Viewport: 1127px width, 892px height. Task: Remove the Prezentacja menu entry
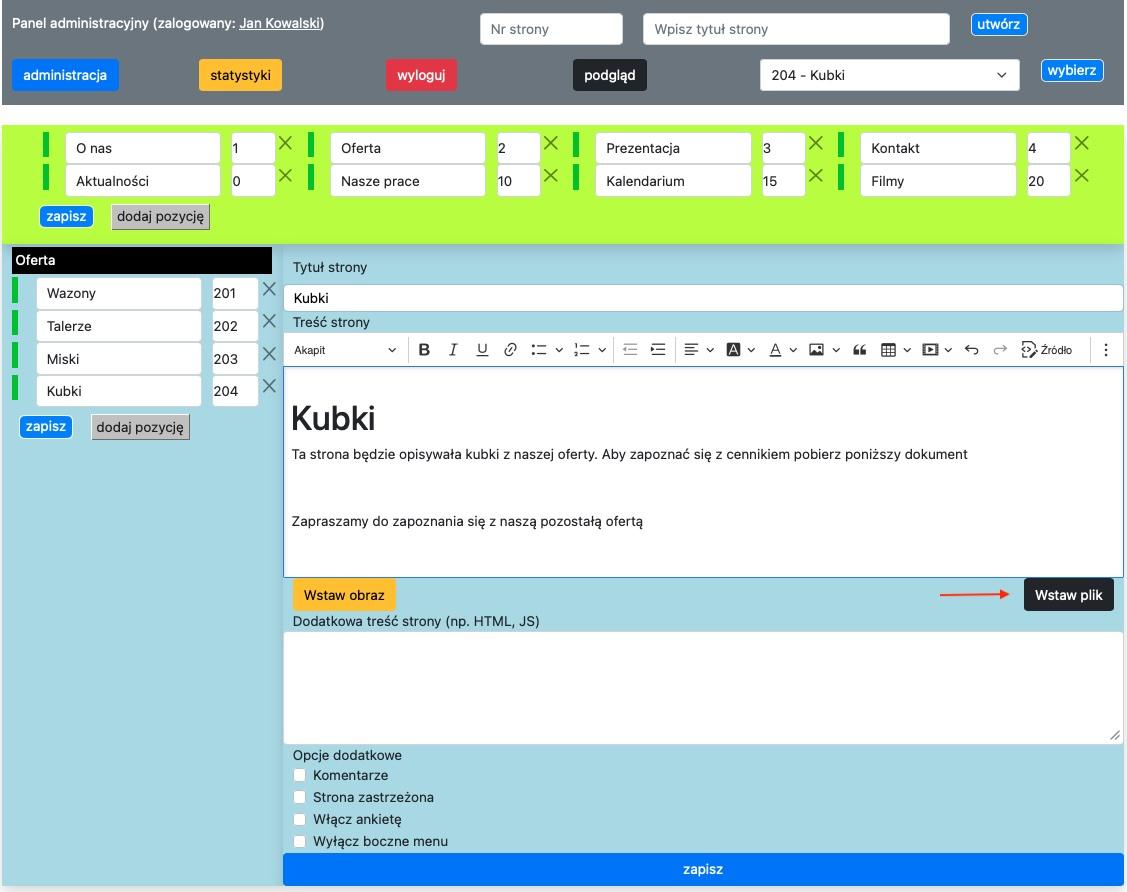point(815,143)
